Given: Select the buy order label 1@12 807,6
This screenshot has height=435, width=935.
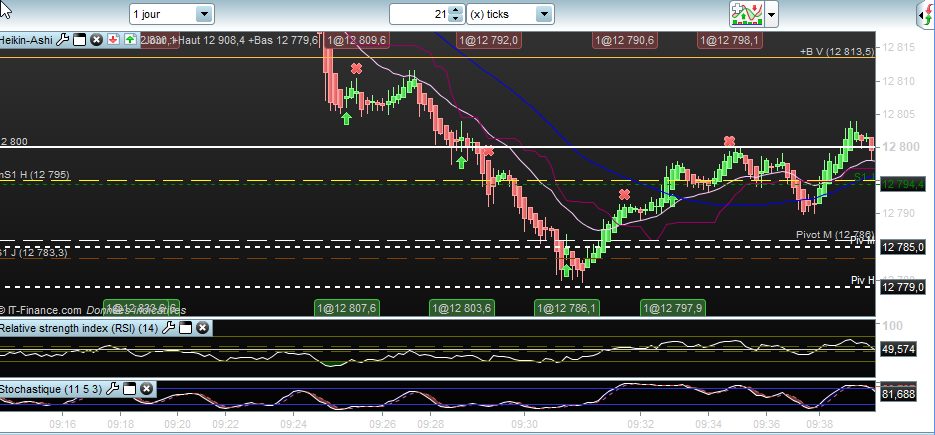Looking at the screenshot, I should (347, 308).
